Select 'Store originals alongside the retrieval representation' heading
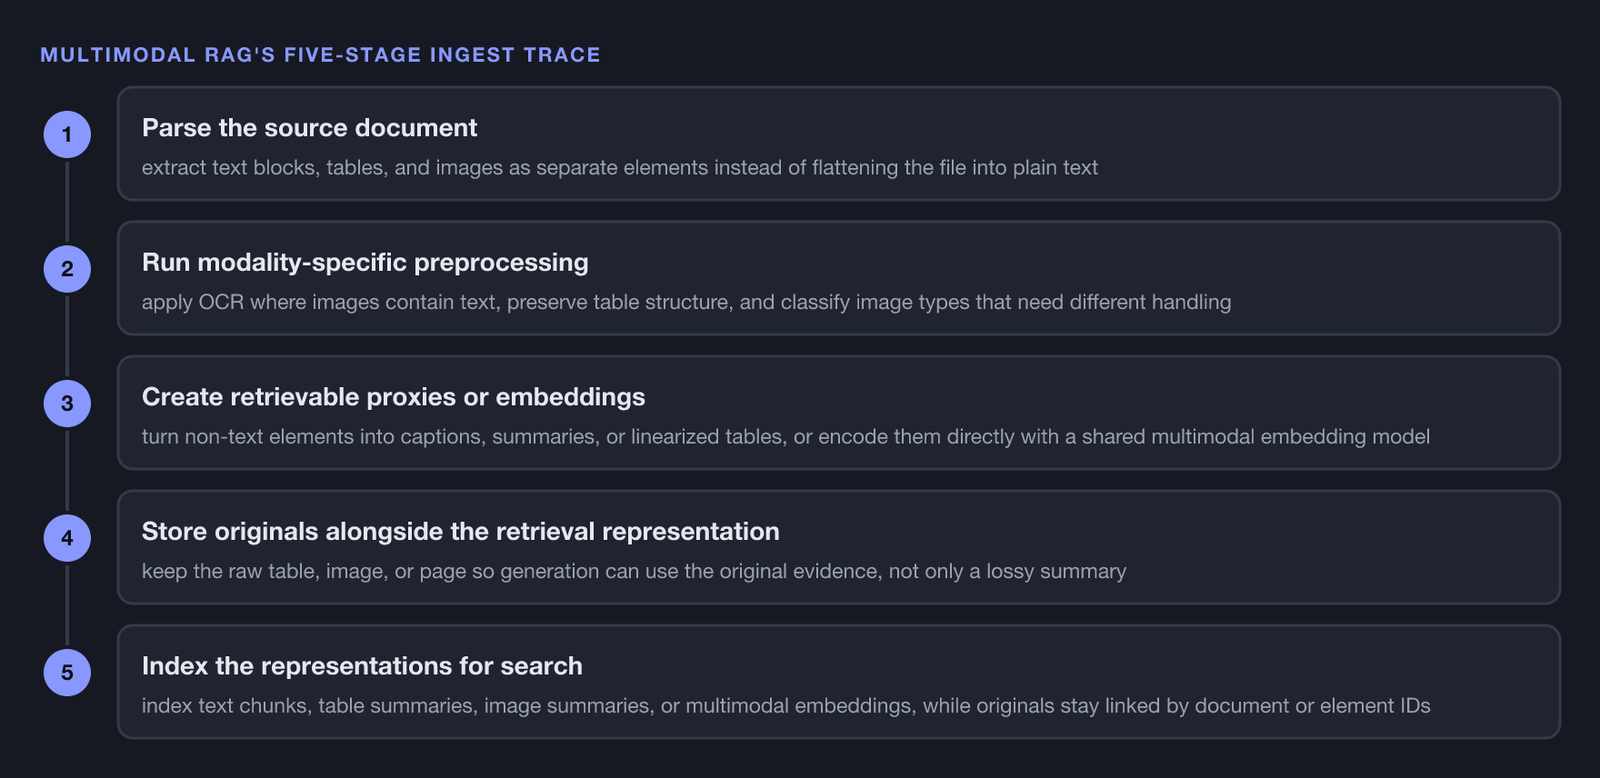1600x778 pixels. coord(460,531)
